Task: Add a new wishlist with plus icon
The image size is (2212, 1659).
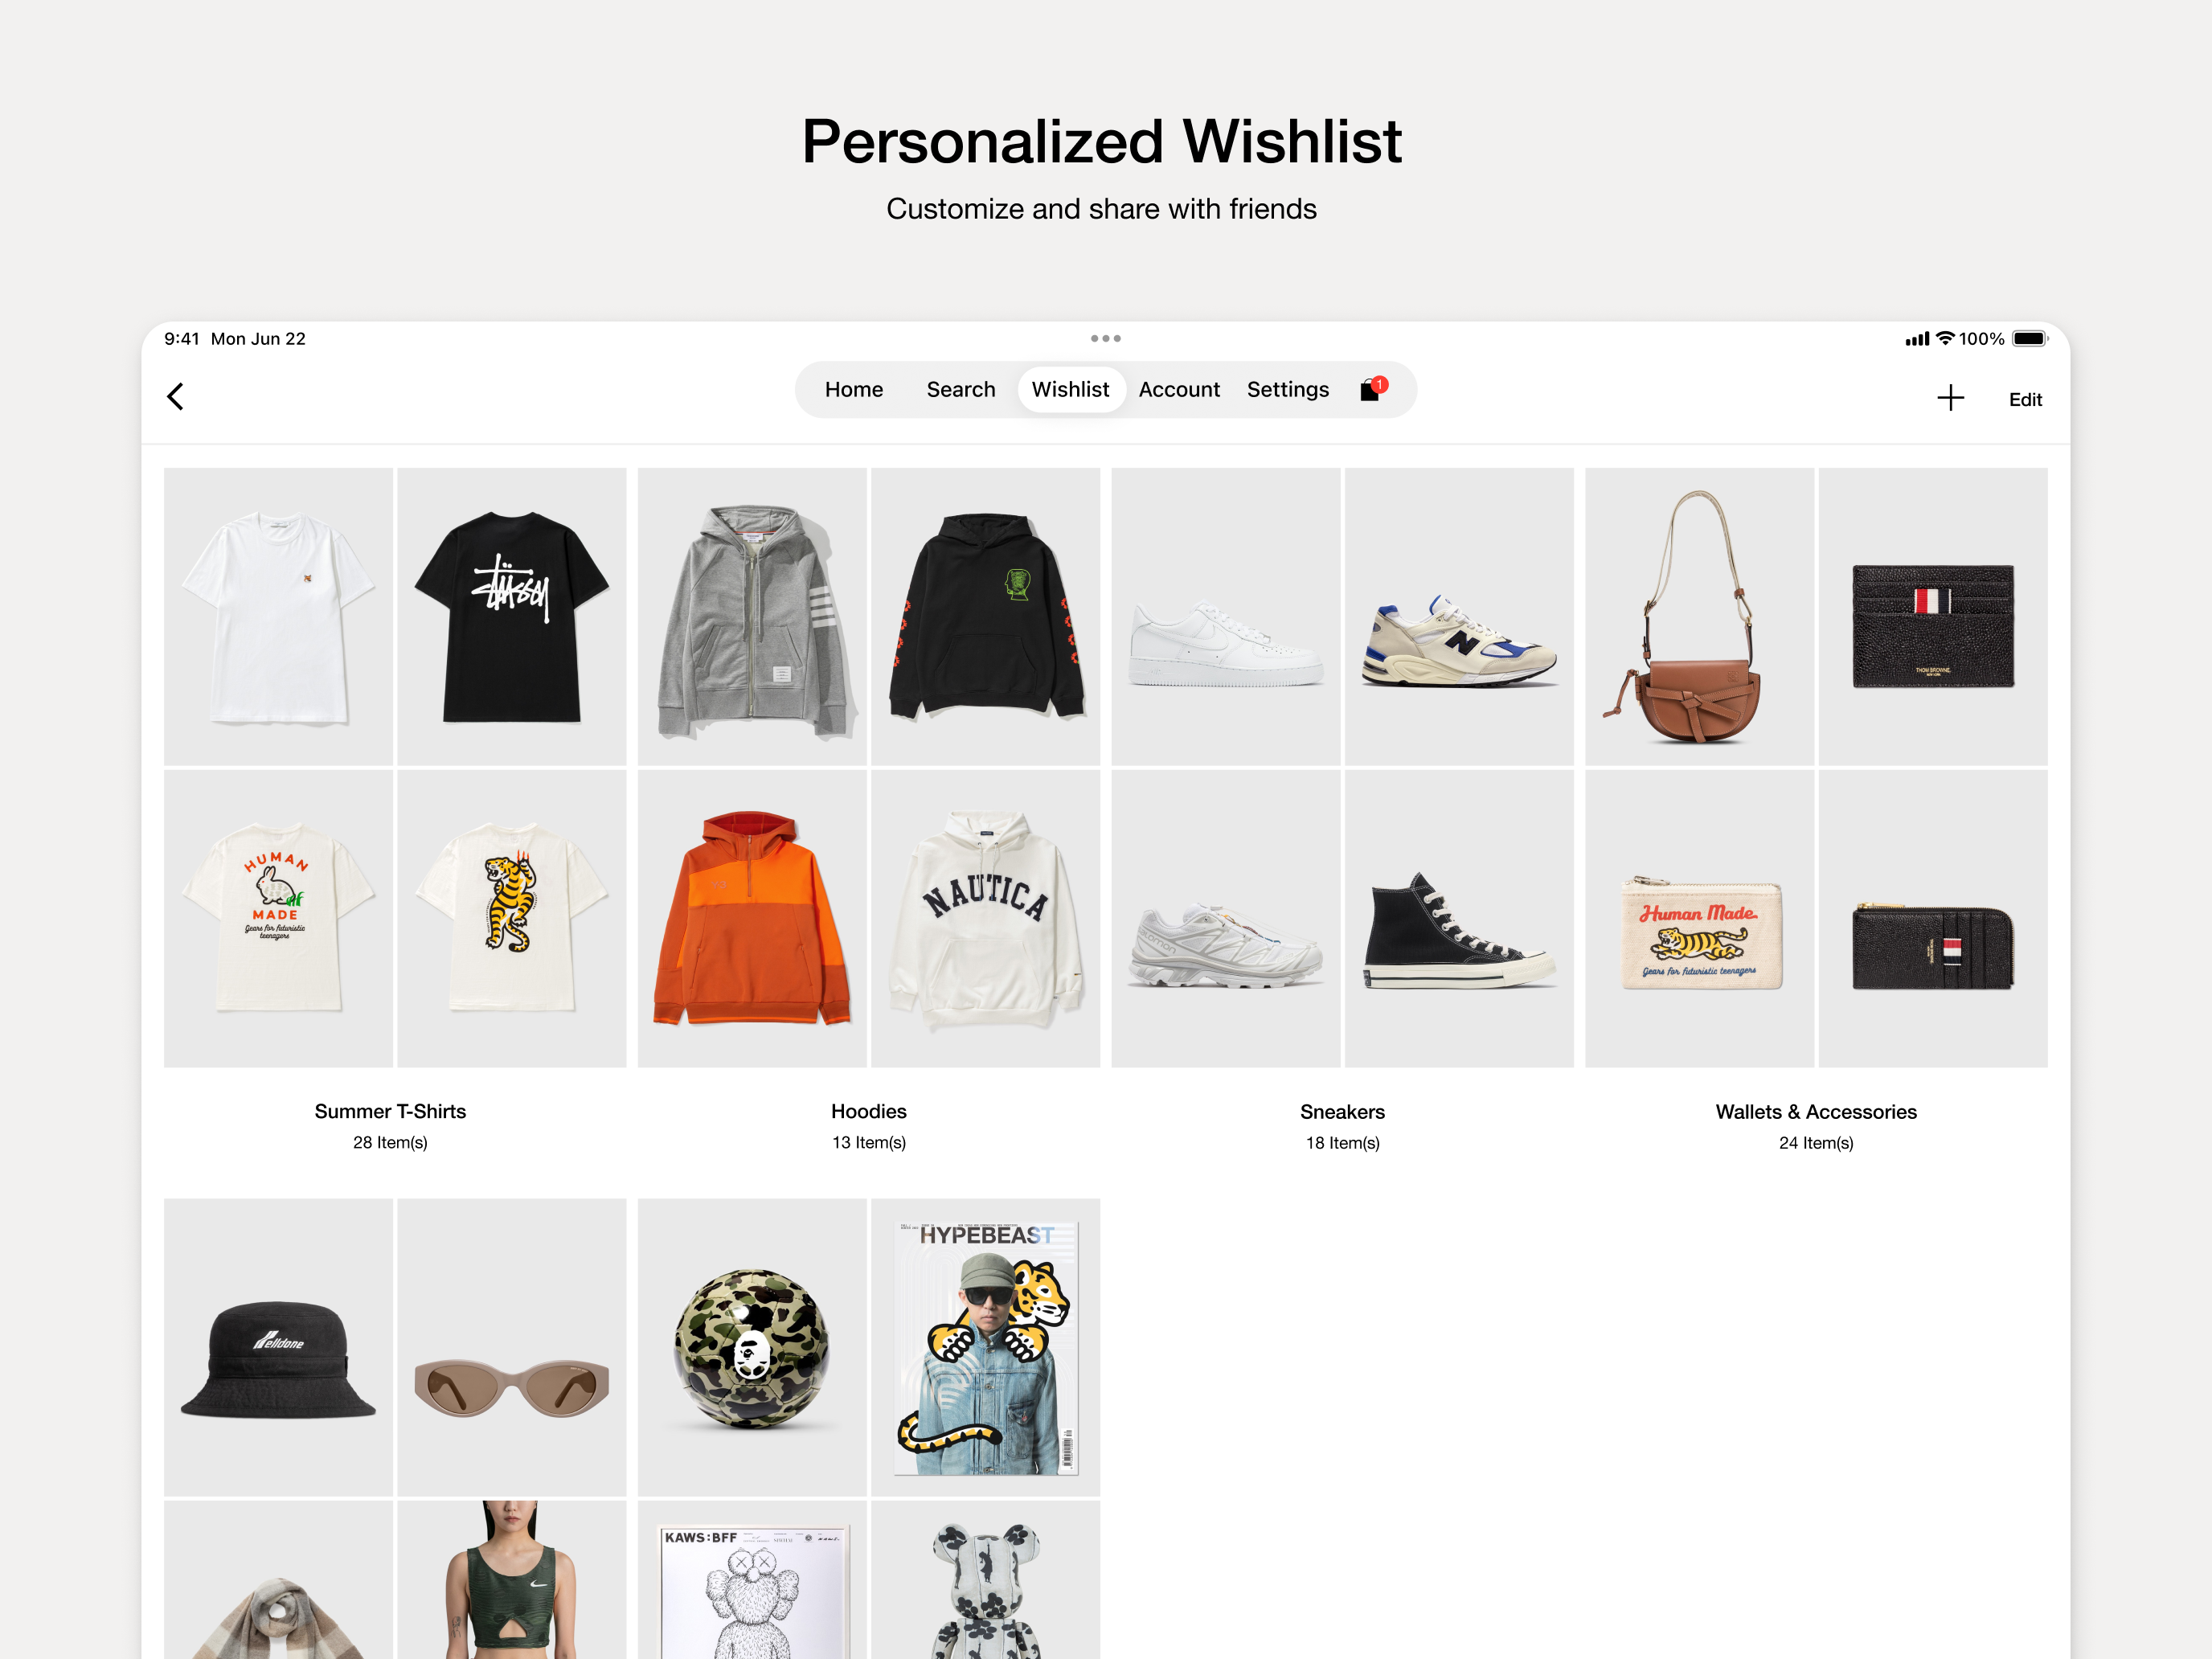Action: (x=1950, y=398)
